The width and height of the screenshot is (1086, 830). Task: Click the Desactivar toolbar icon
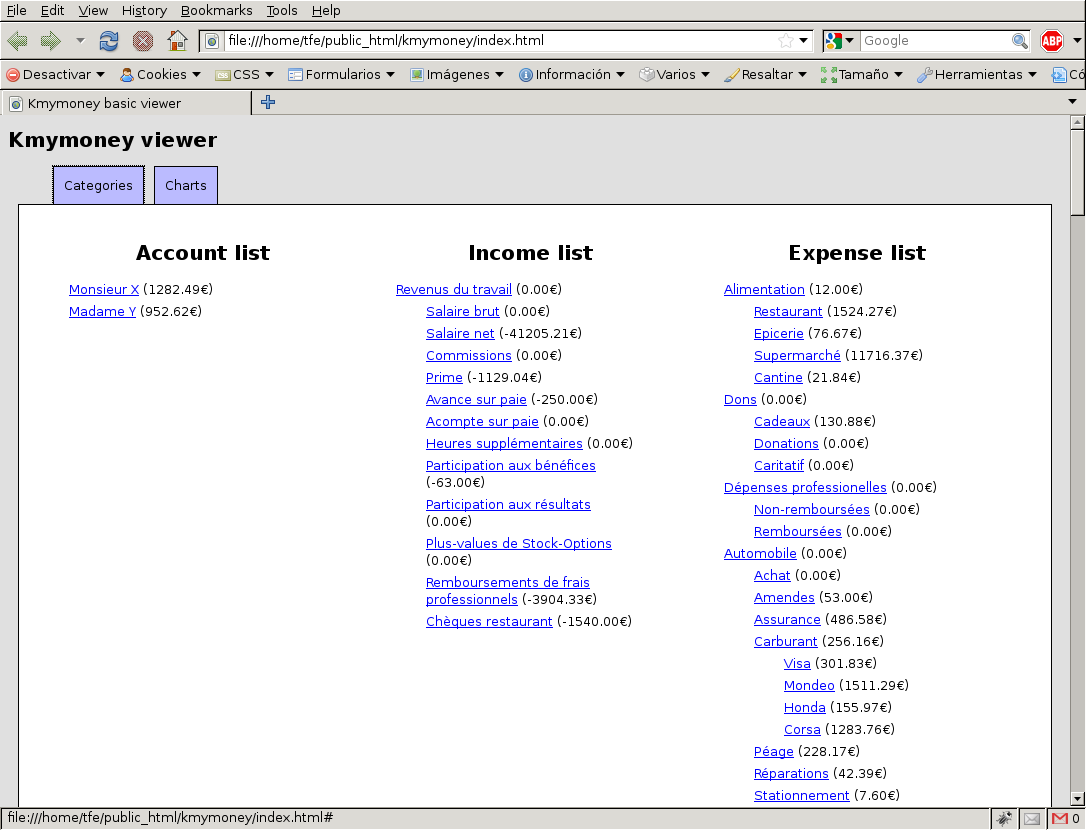12,75
